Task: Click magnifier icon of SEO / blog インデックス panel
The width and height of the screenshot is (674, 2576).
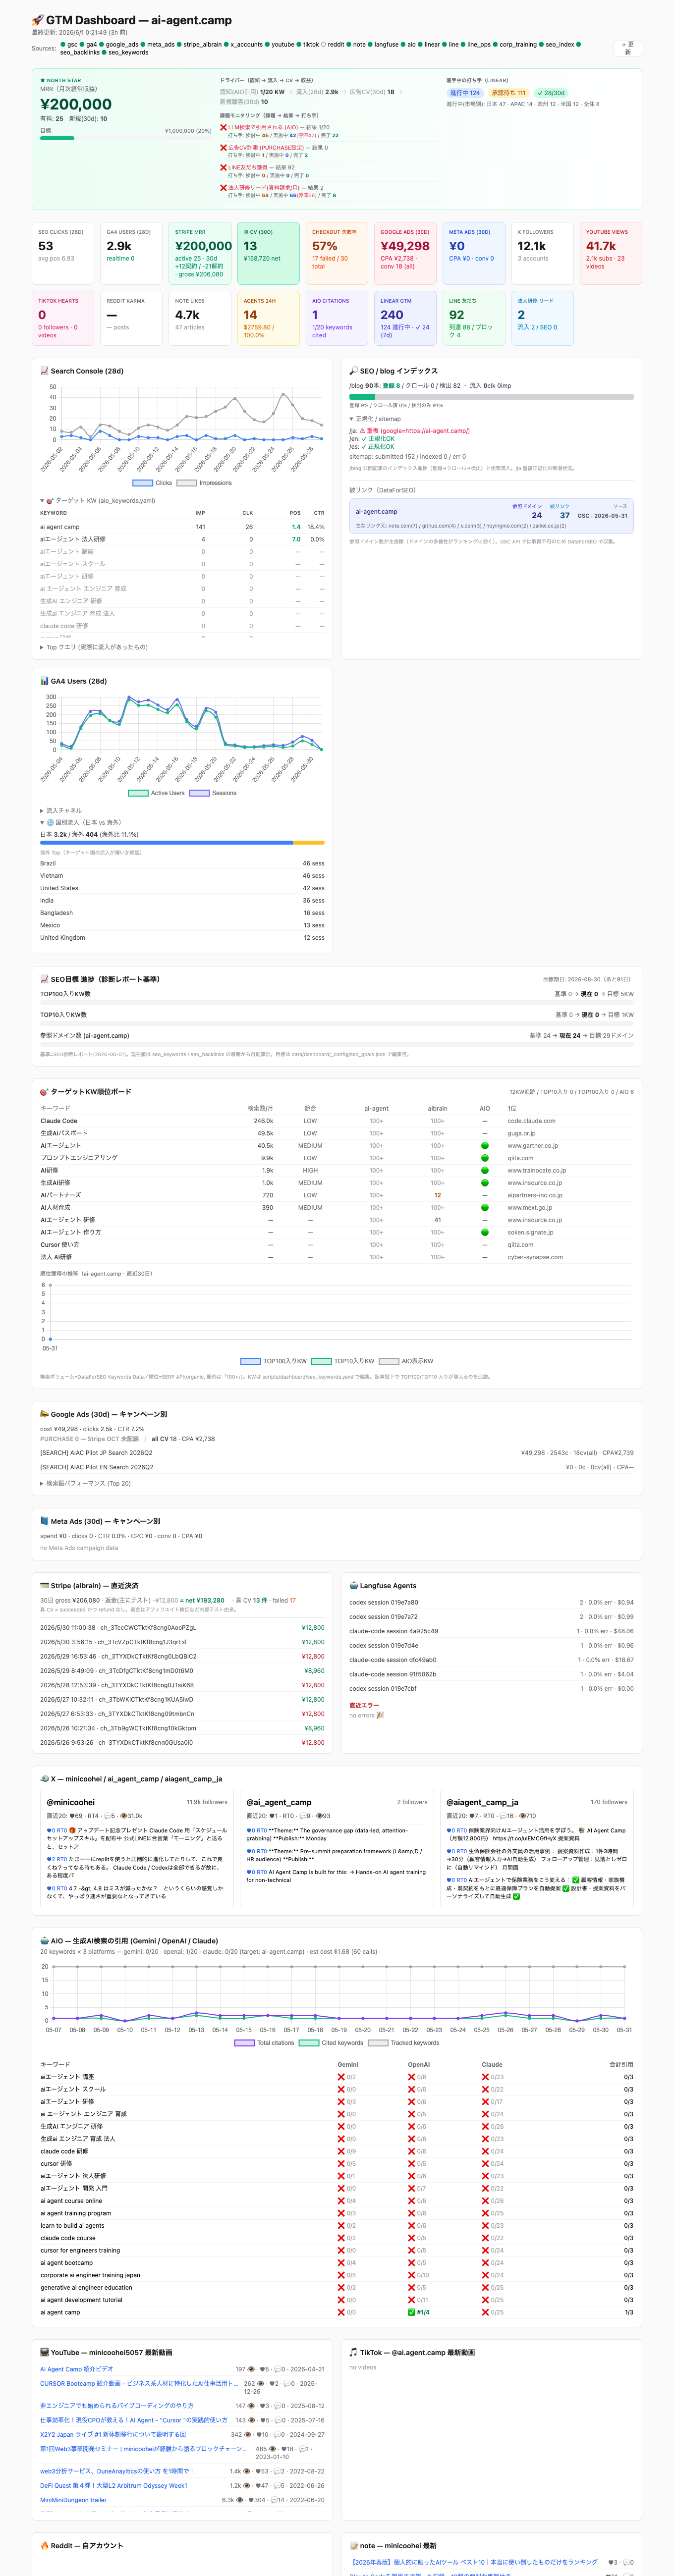Action: click(353, 371)
